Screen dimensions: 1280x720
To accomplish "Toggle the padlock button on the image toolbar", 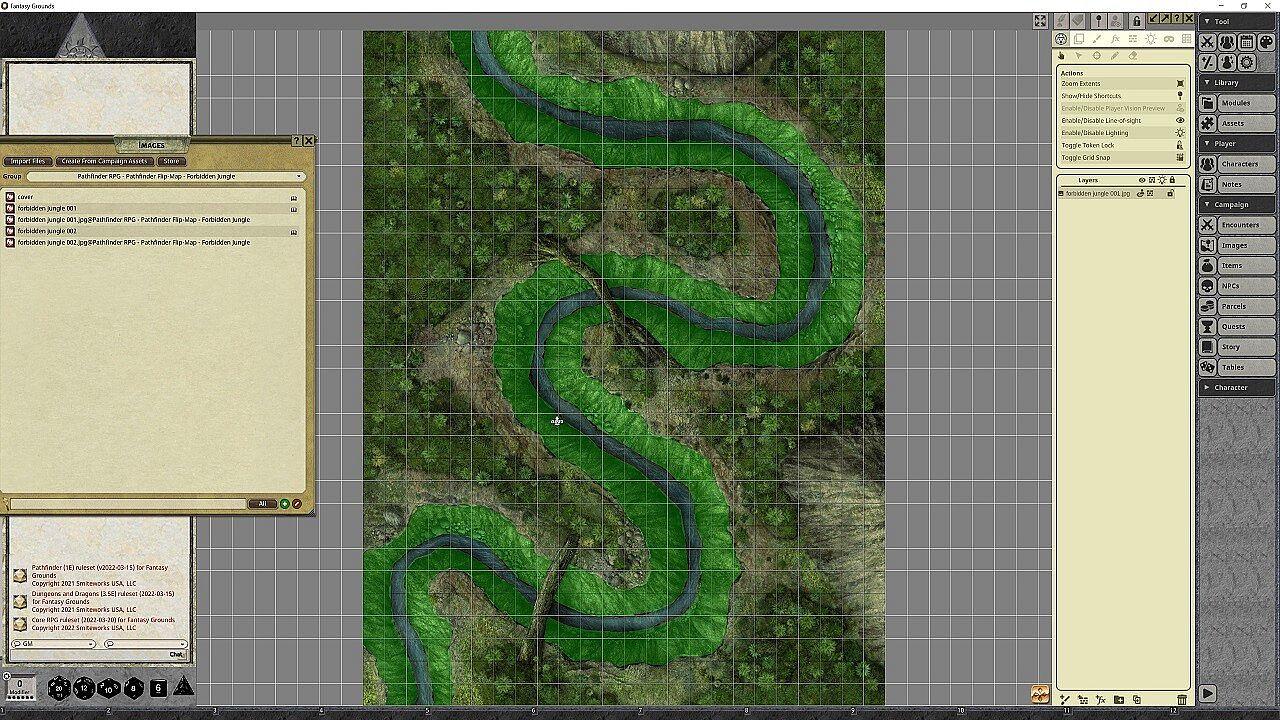I will [1136, 20].
